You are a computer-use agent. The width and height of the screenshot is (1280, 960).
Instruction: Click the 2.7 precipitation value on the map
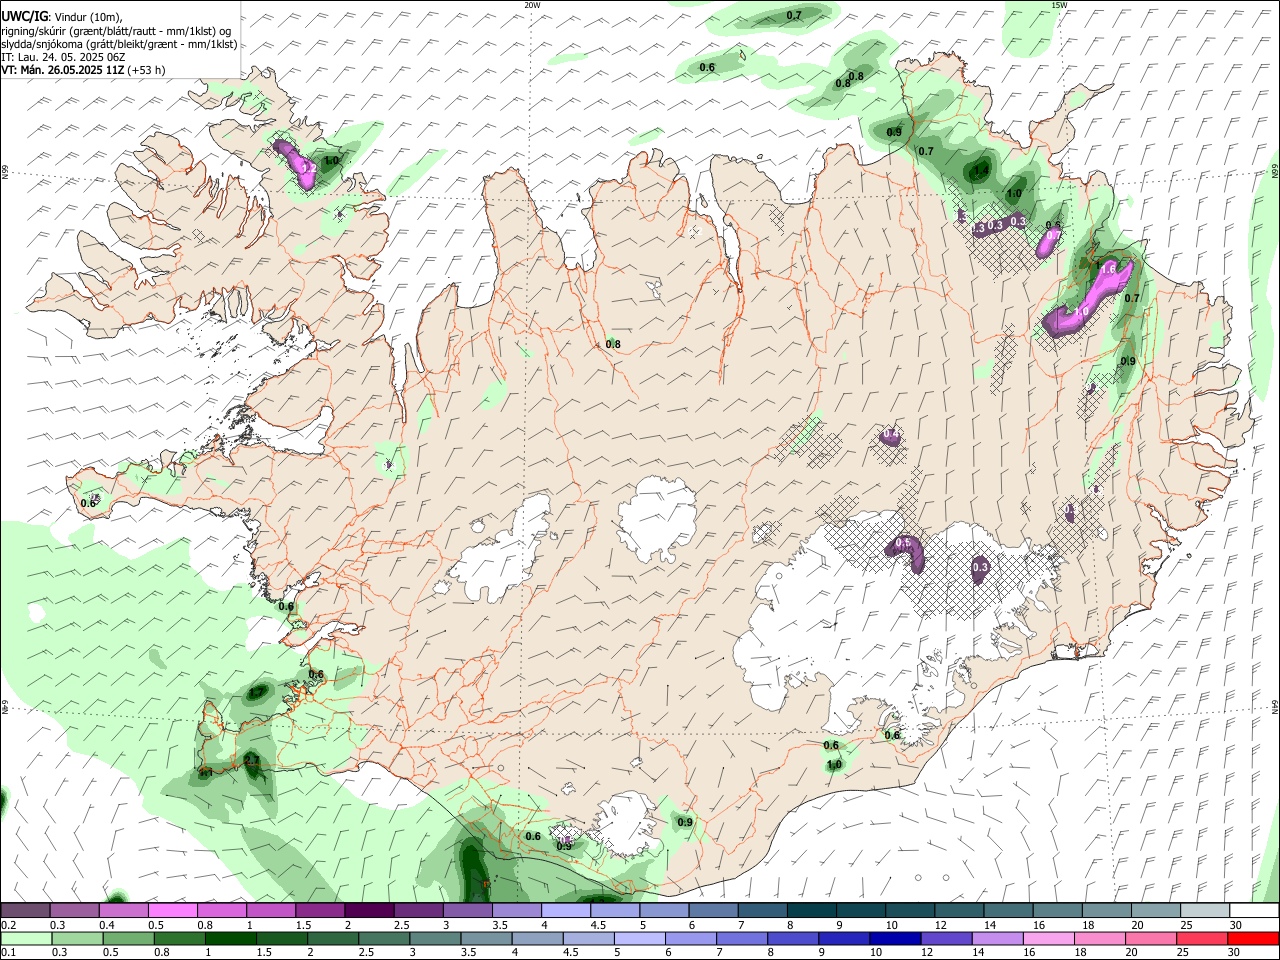pyautogui.click(x=252, y=762)
